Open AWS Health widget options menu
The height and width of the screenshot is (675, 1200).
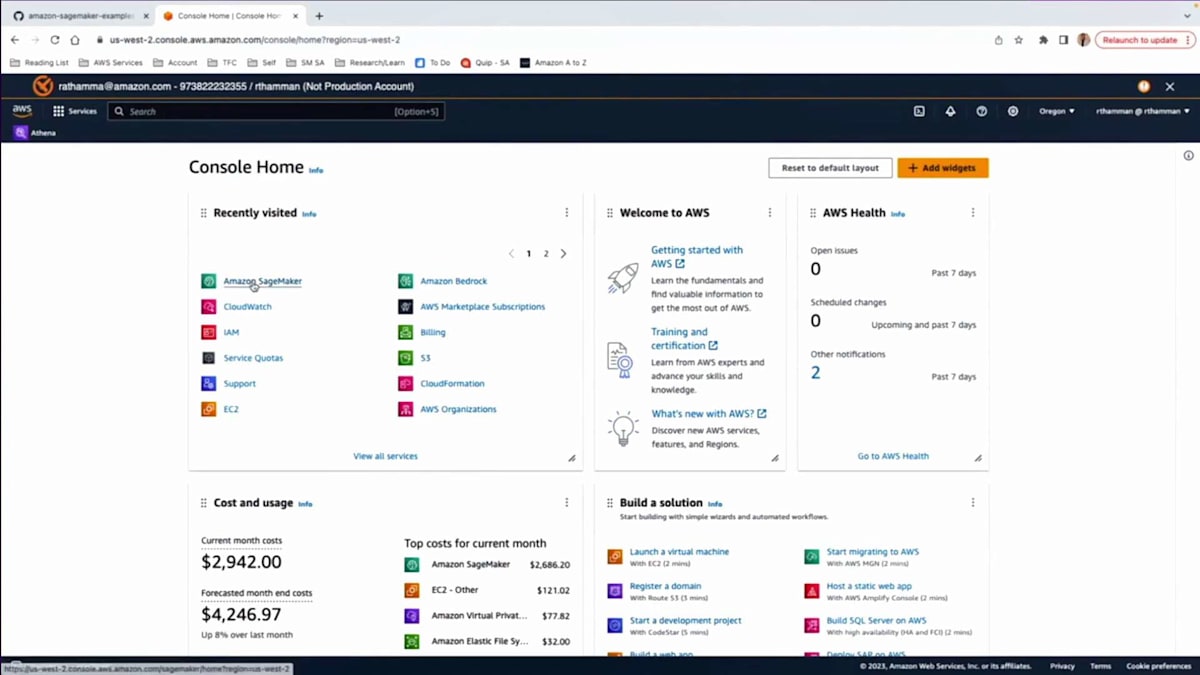coord(972,213)
